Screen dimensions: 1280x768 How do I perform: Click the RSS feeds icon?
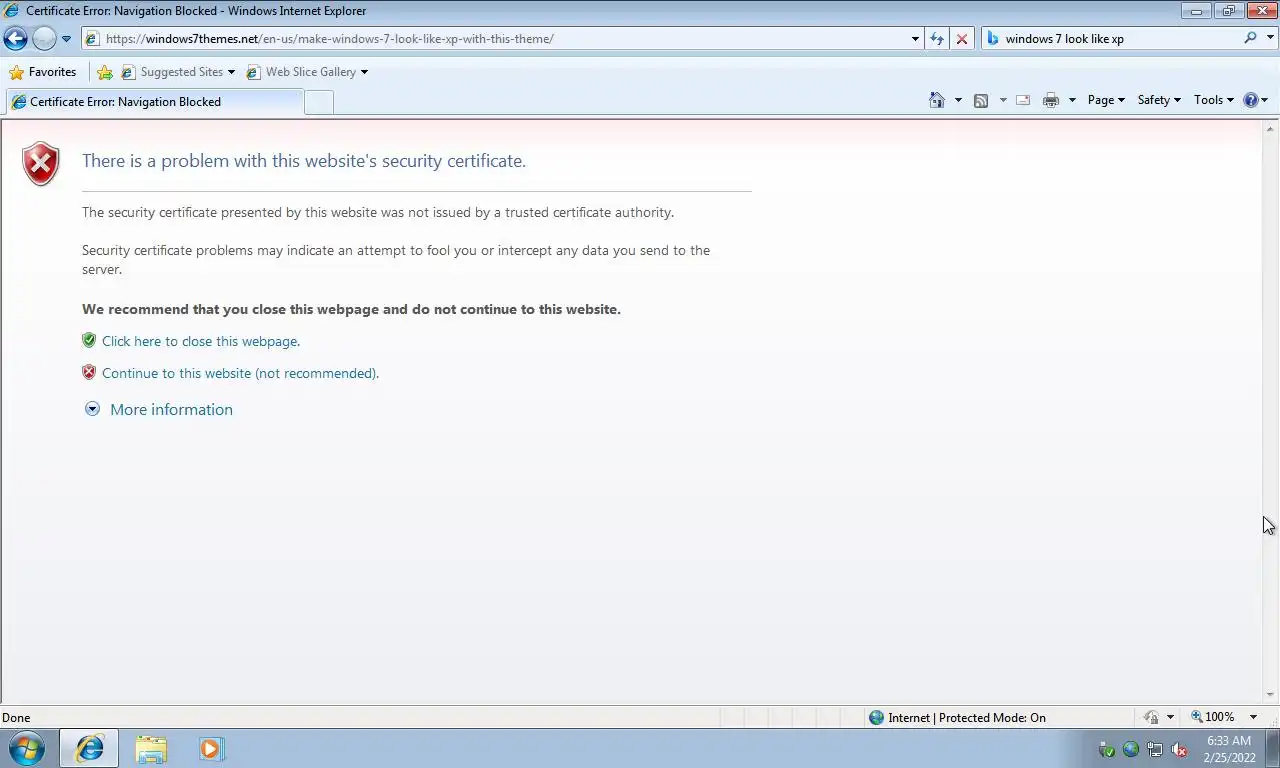pos(981,100)
